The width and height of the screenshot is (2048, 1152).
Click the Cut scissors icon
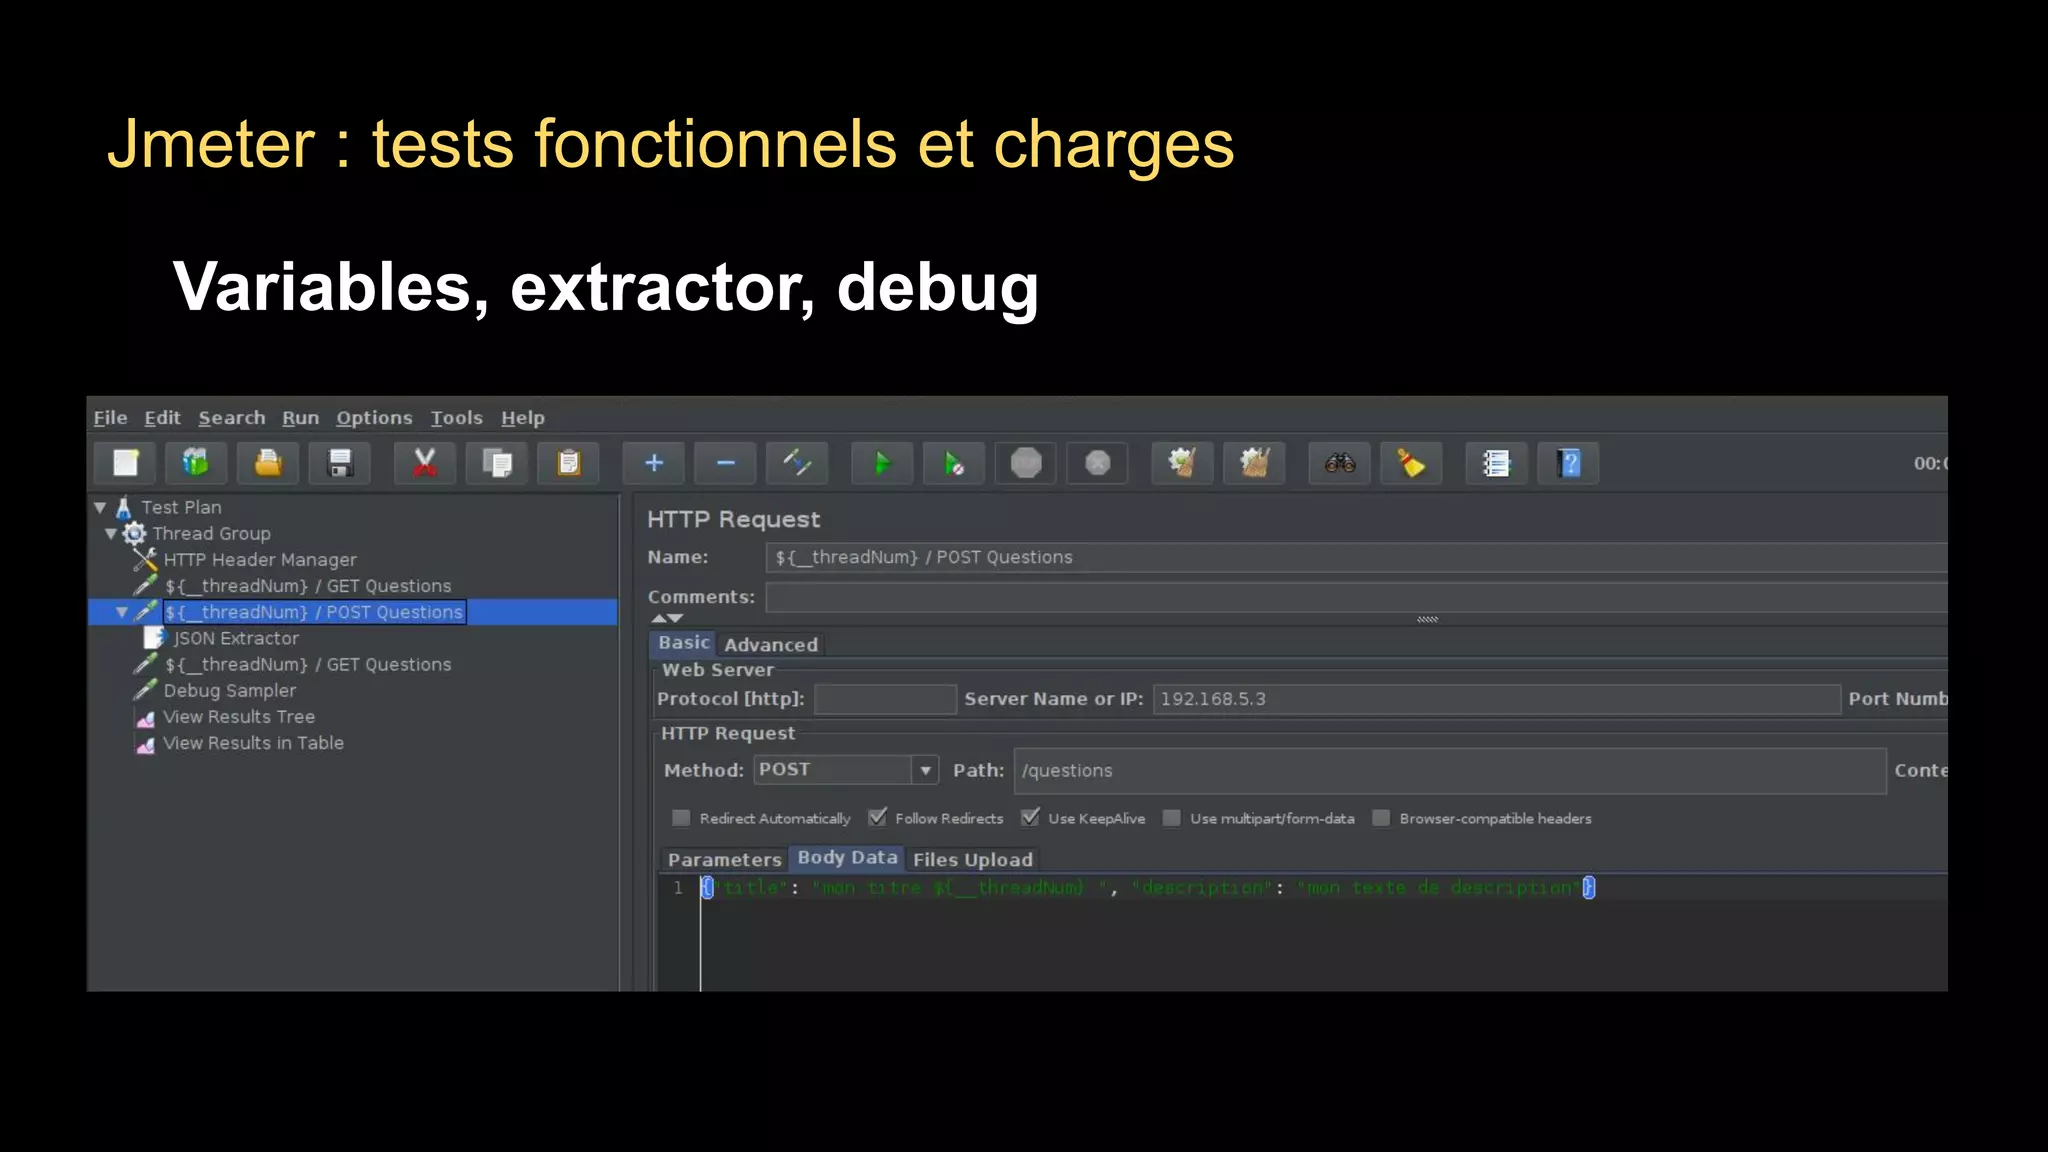click(425, 463)
